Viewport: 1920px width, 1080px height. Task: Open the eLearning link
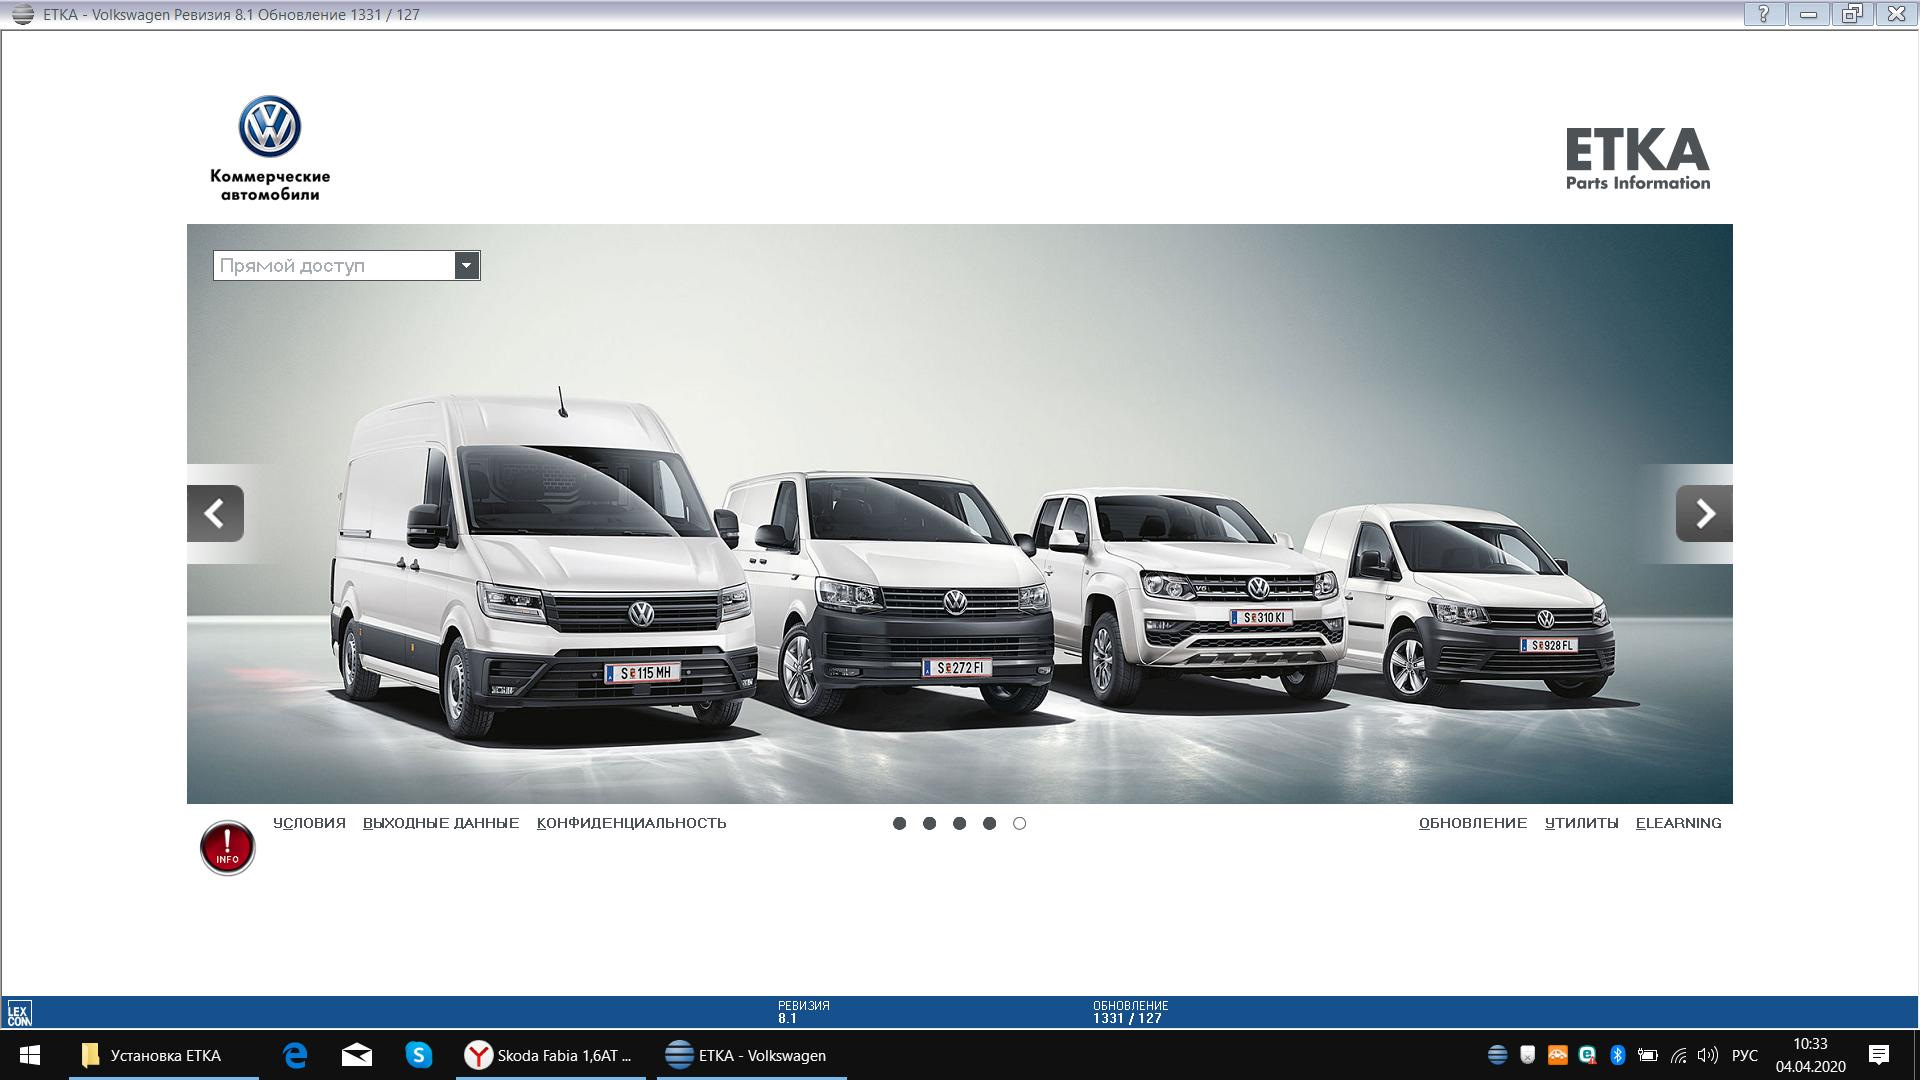1678,823
